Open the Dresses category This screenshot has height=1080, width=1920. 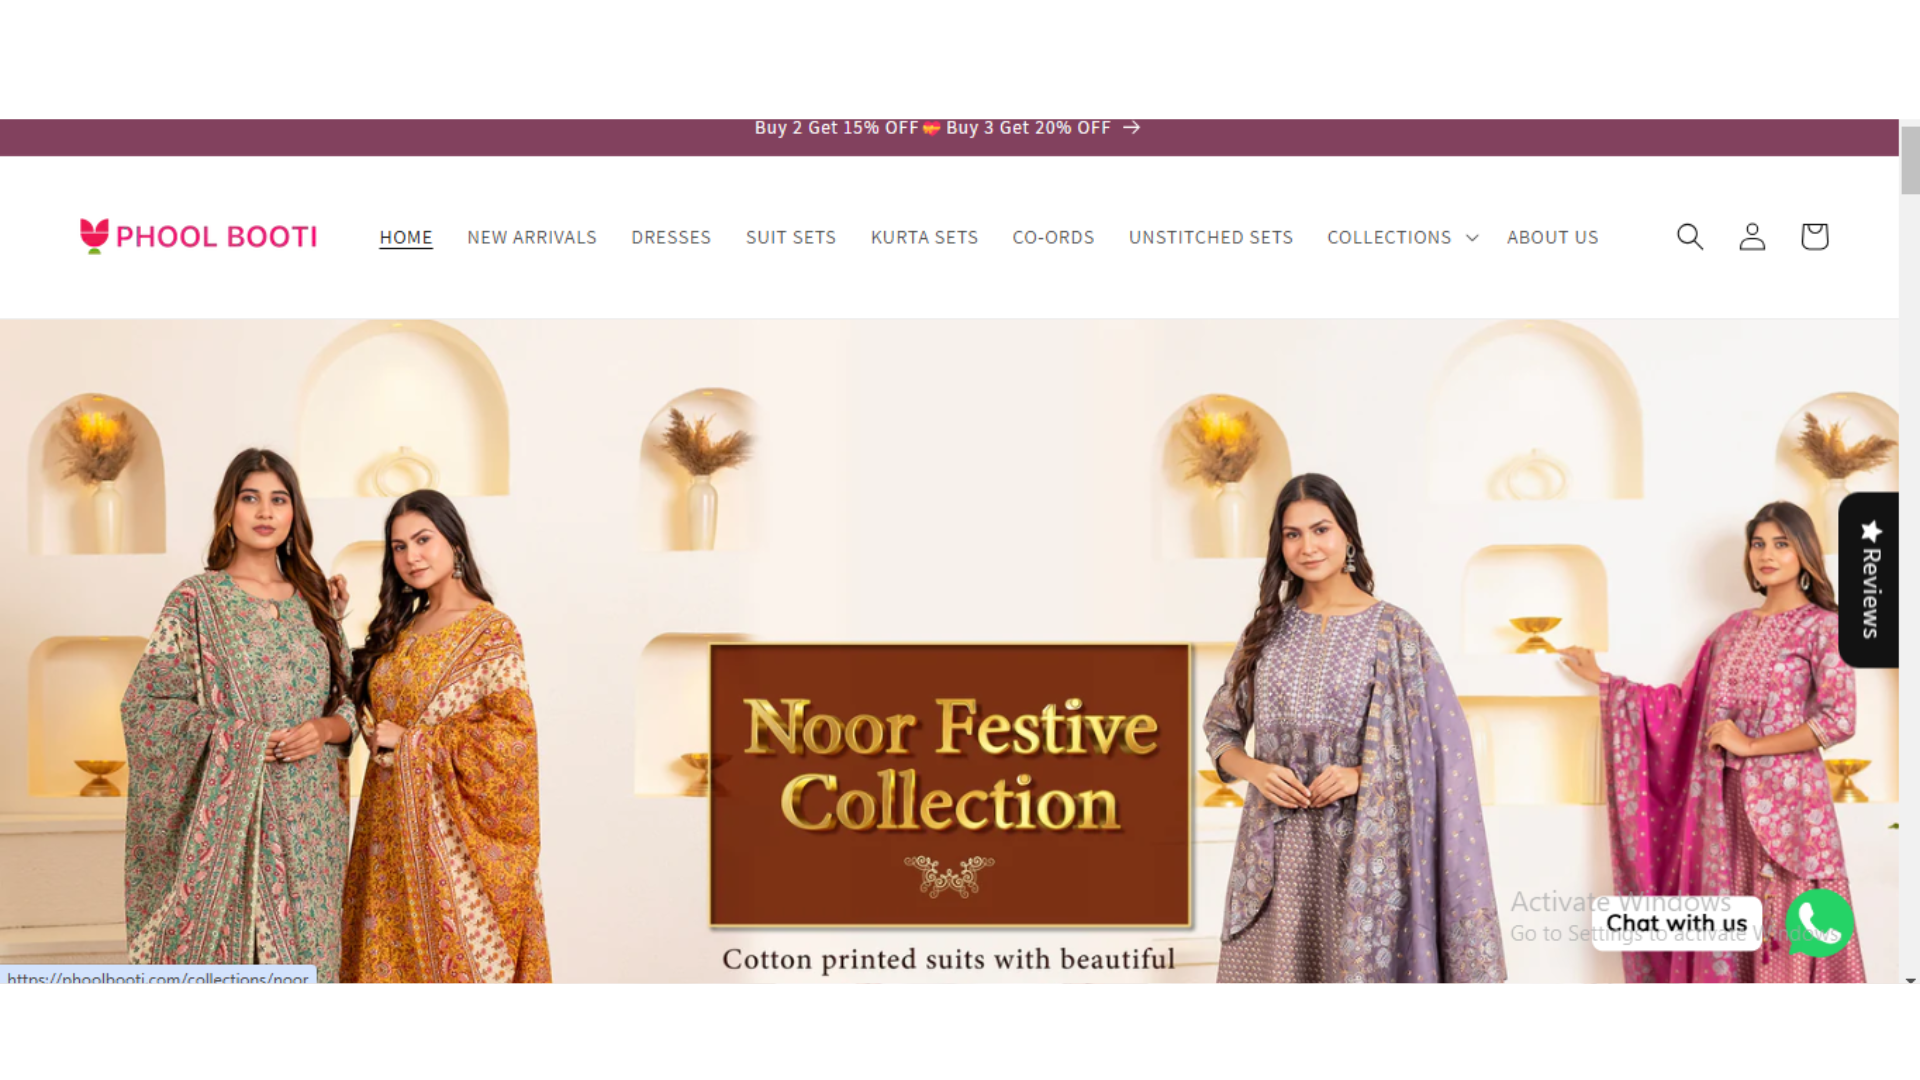click(671, 238)
